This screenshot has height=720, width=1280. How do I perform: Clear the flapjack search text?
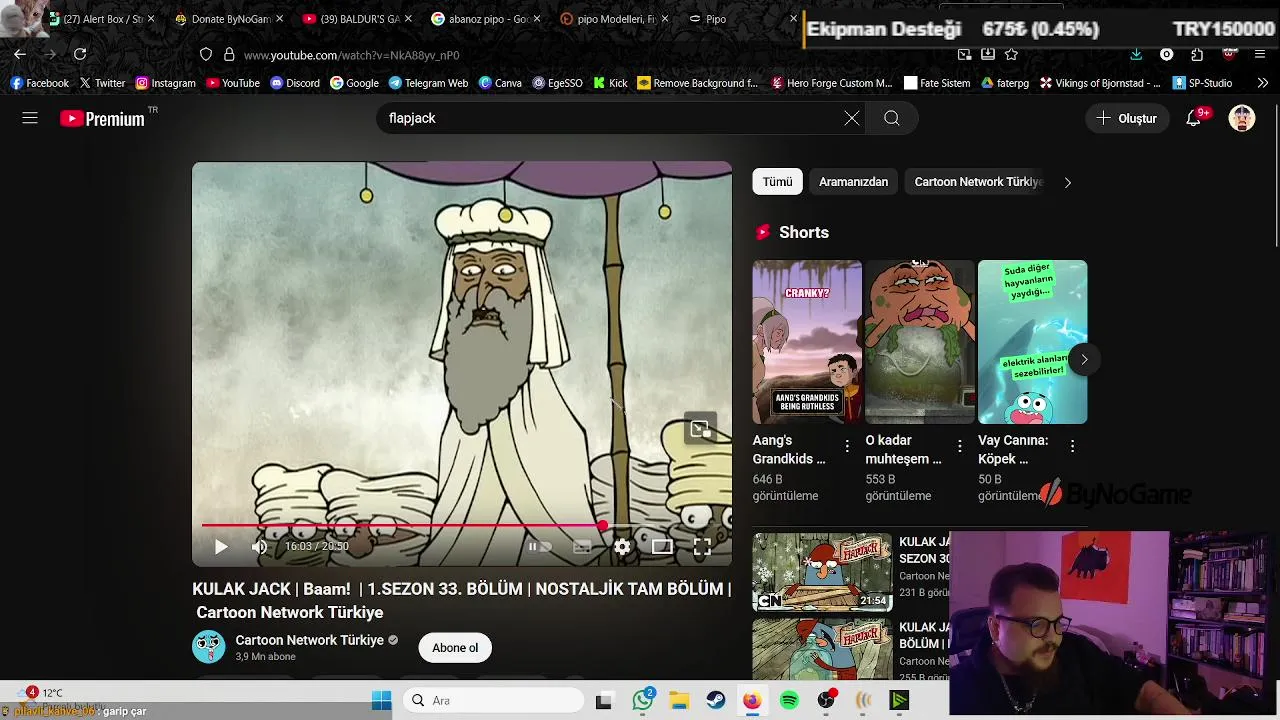851,118
